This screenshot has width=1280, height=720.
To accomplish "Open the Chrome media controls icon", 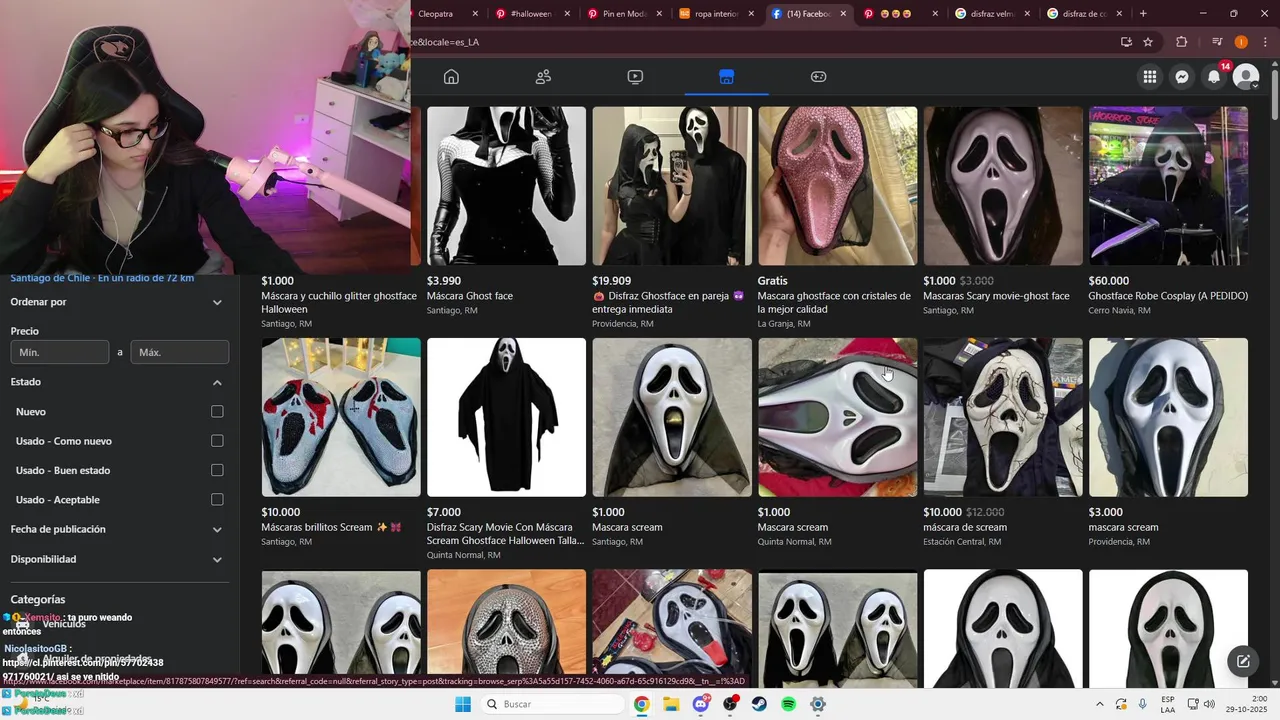I will (1217, 42).
